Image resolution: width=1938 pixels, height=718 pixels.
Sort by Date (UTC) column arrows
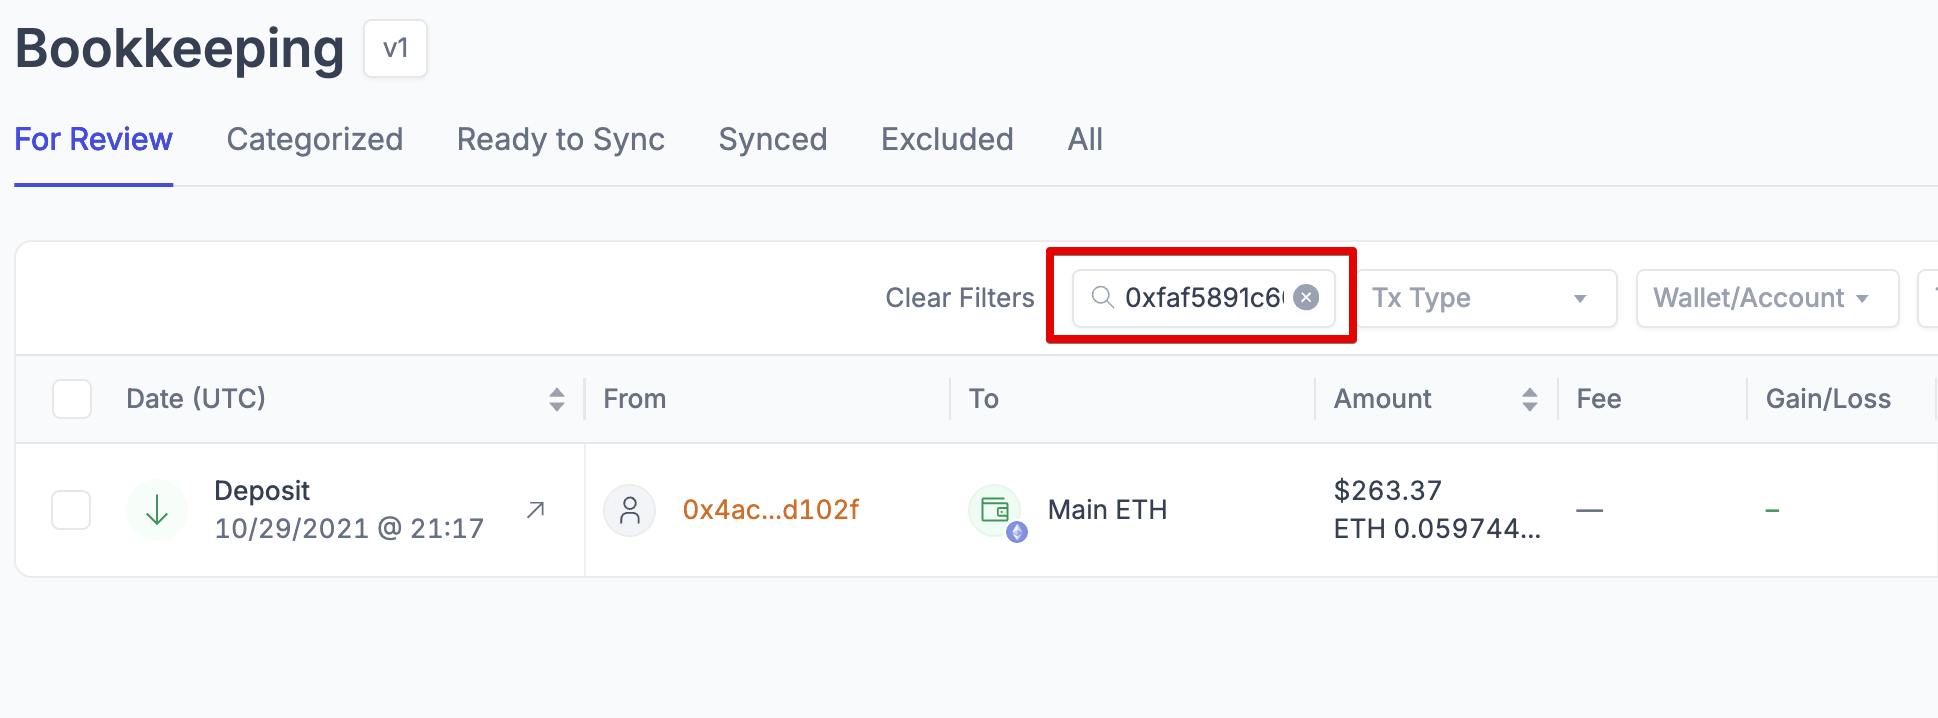tap(557, 399)
